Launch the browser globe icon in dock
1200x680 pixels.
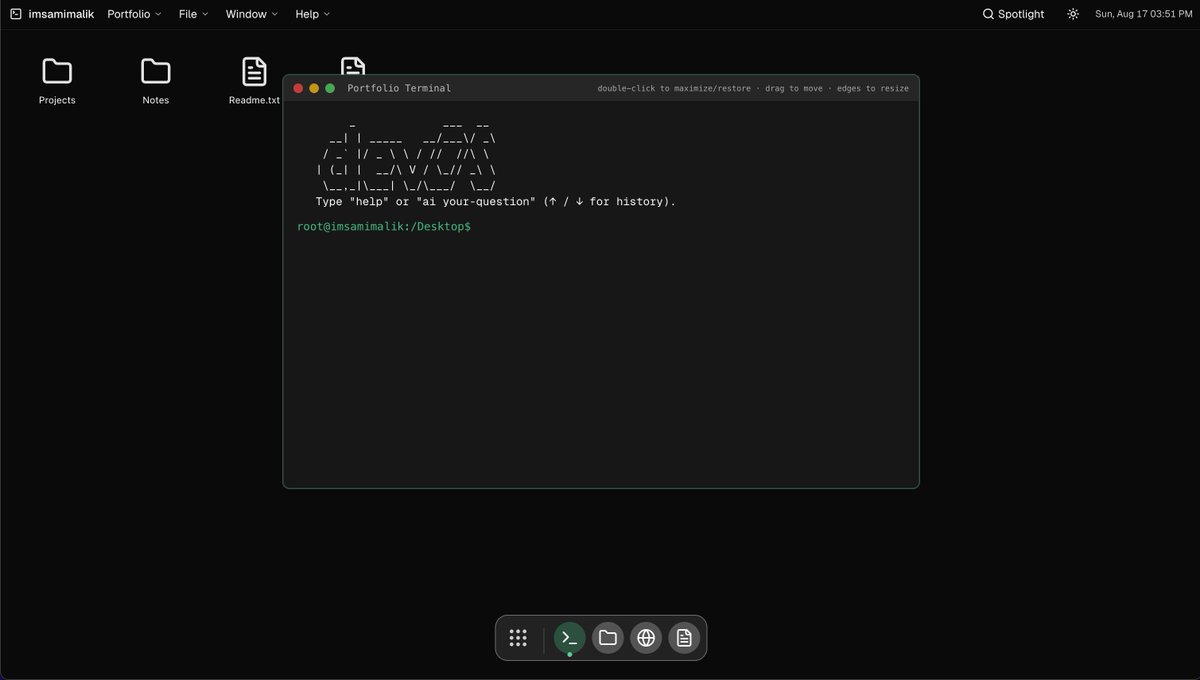646,638
